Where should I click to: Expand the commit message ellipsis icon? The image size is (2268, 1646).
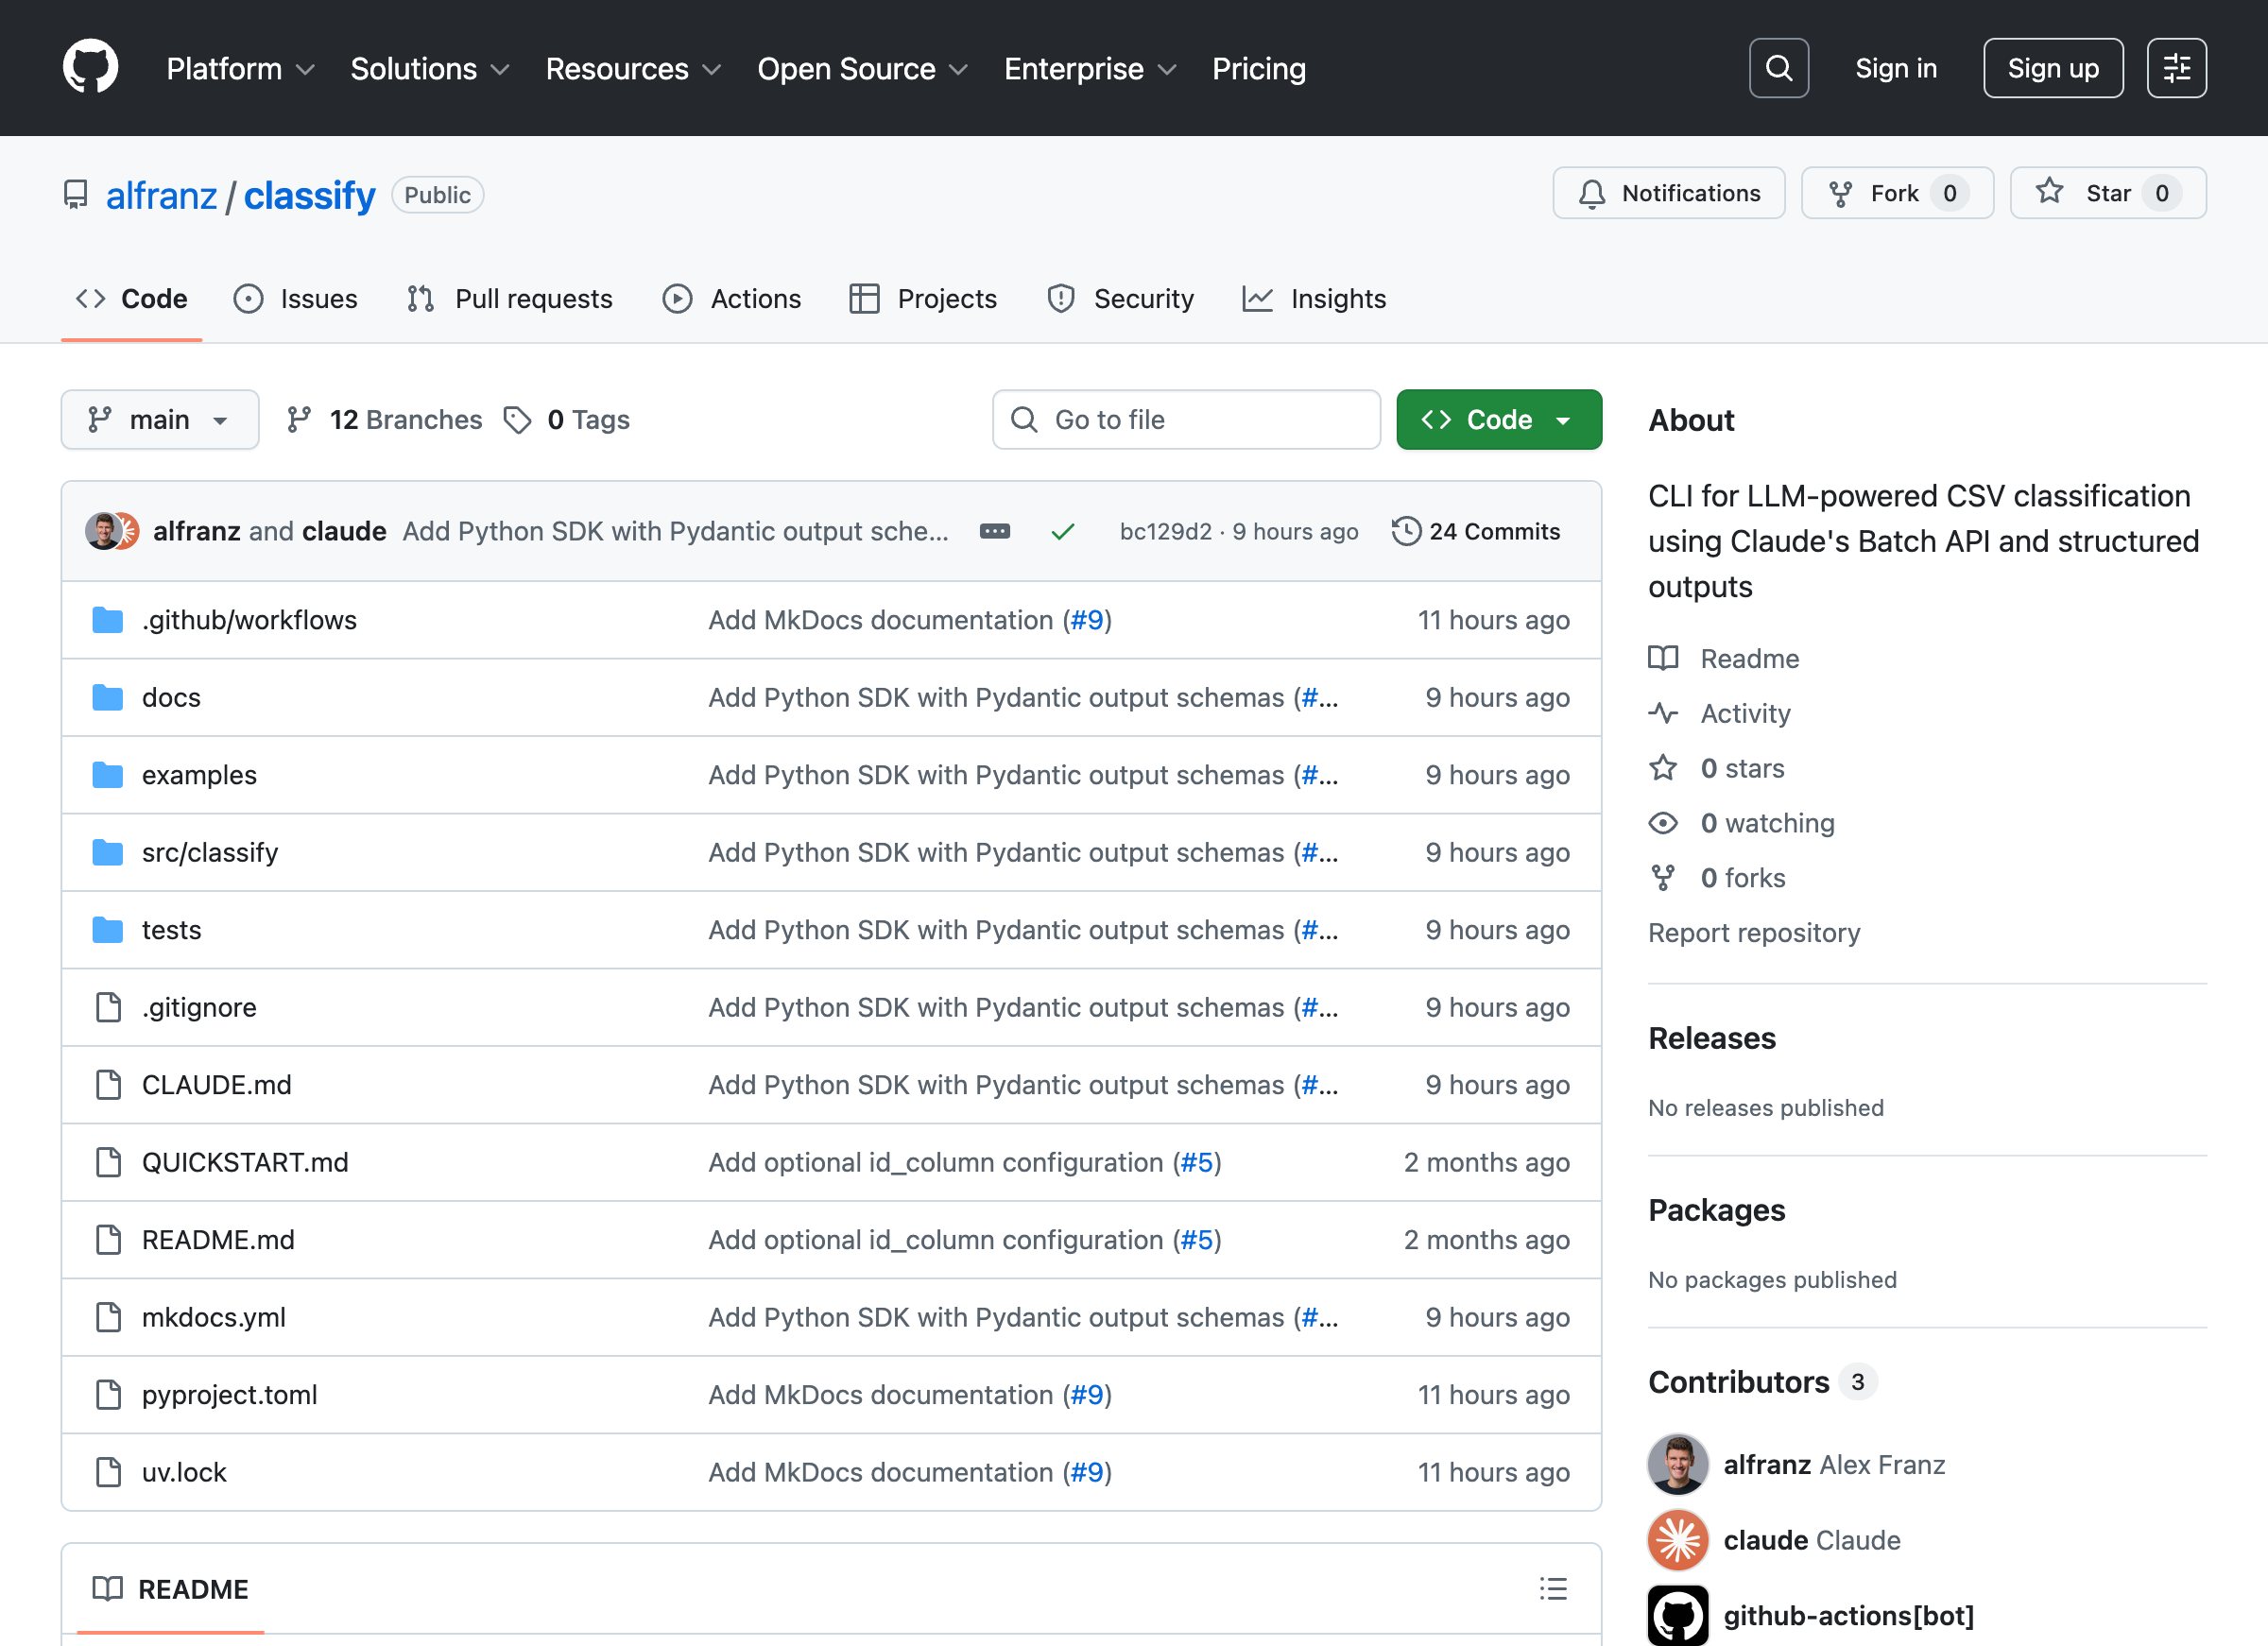pos(995,531)
